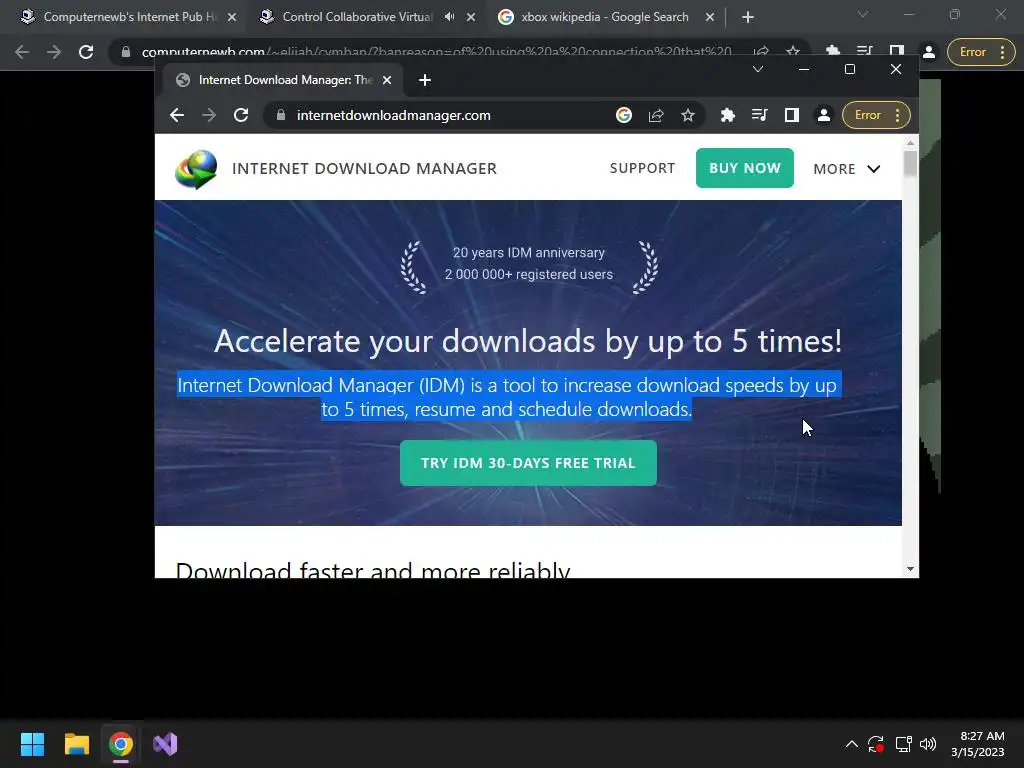Viewport: 1024px width, 768px height.
Task: Open tab search chevron in inner window
Action: tap(758, 69)
